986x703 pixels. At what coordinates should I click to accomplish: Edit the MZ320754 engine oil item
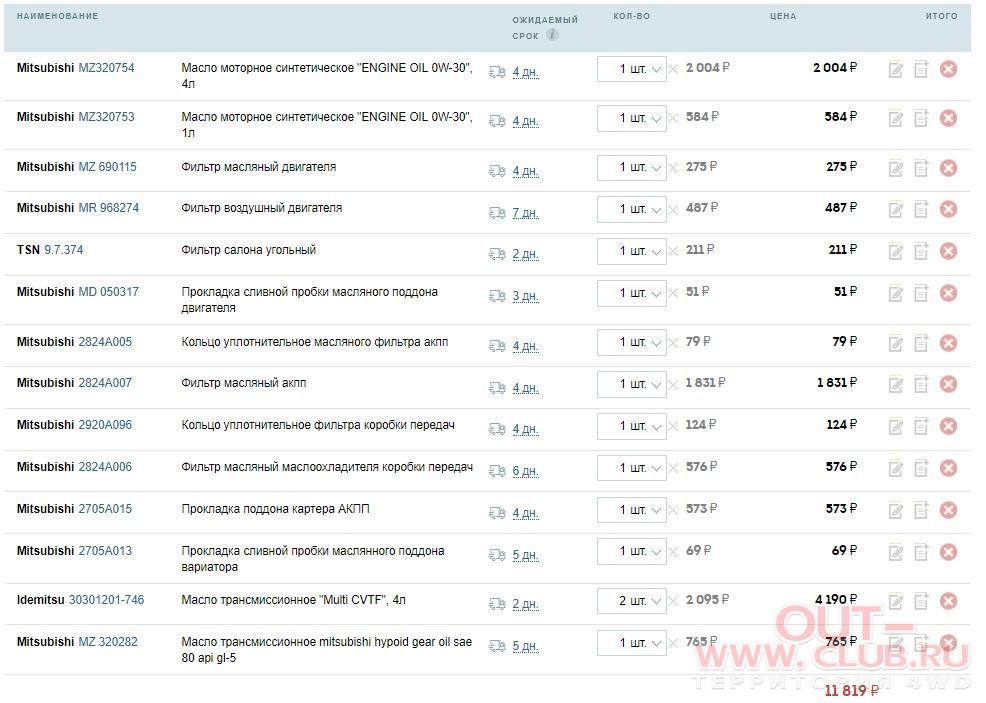[x=895, y=70]
